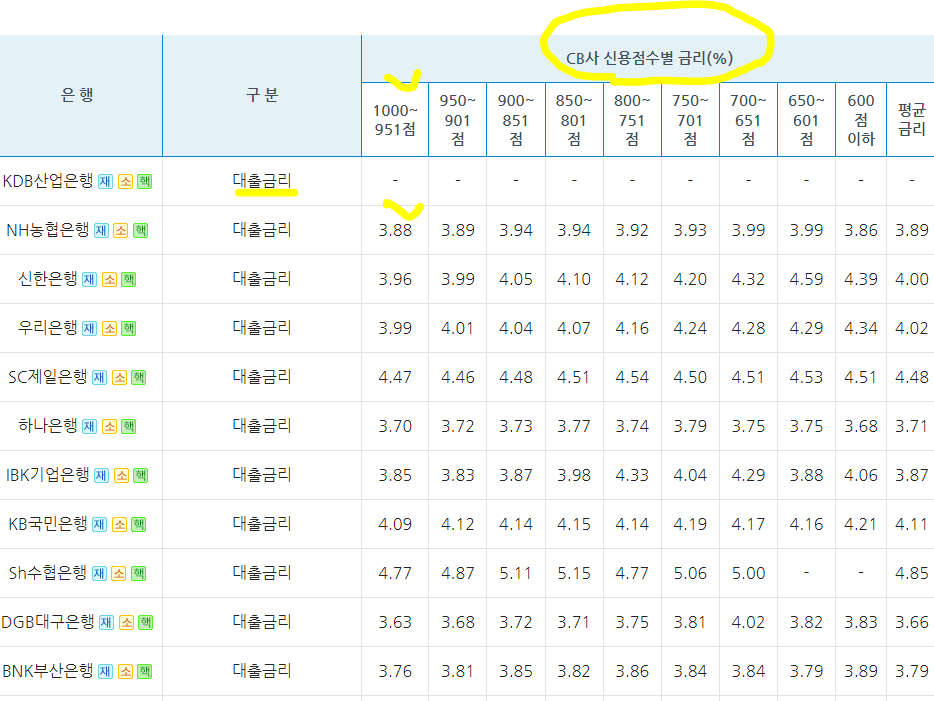This screenshot has height=701, width=934.
Task: Select the Sh수협은행 bank name
Action: tap(48, 573)
